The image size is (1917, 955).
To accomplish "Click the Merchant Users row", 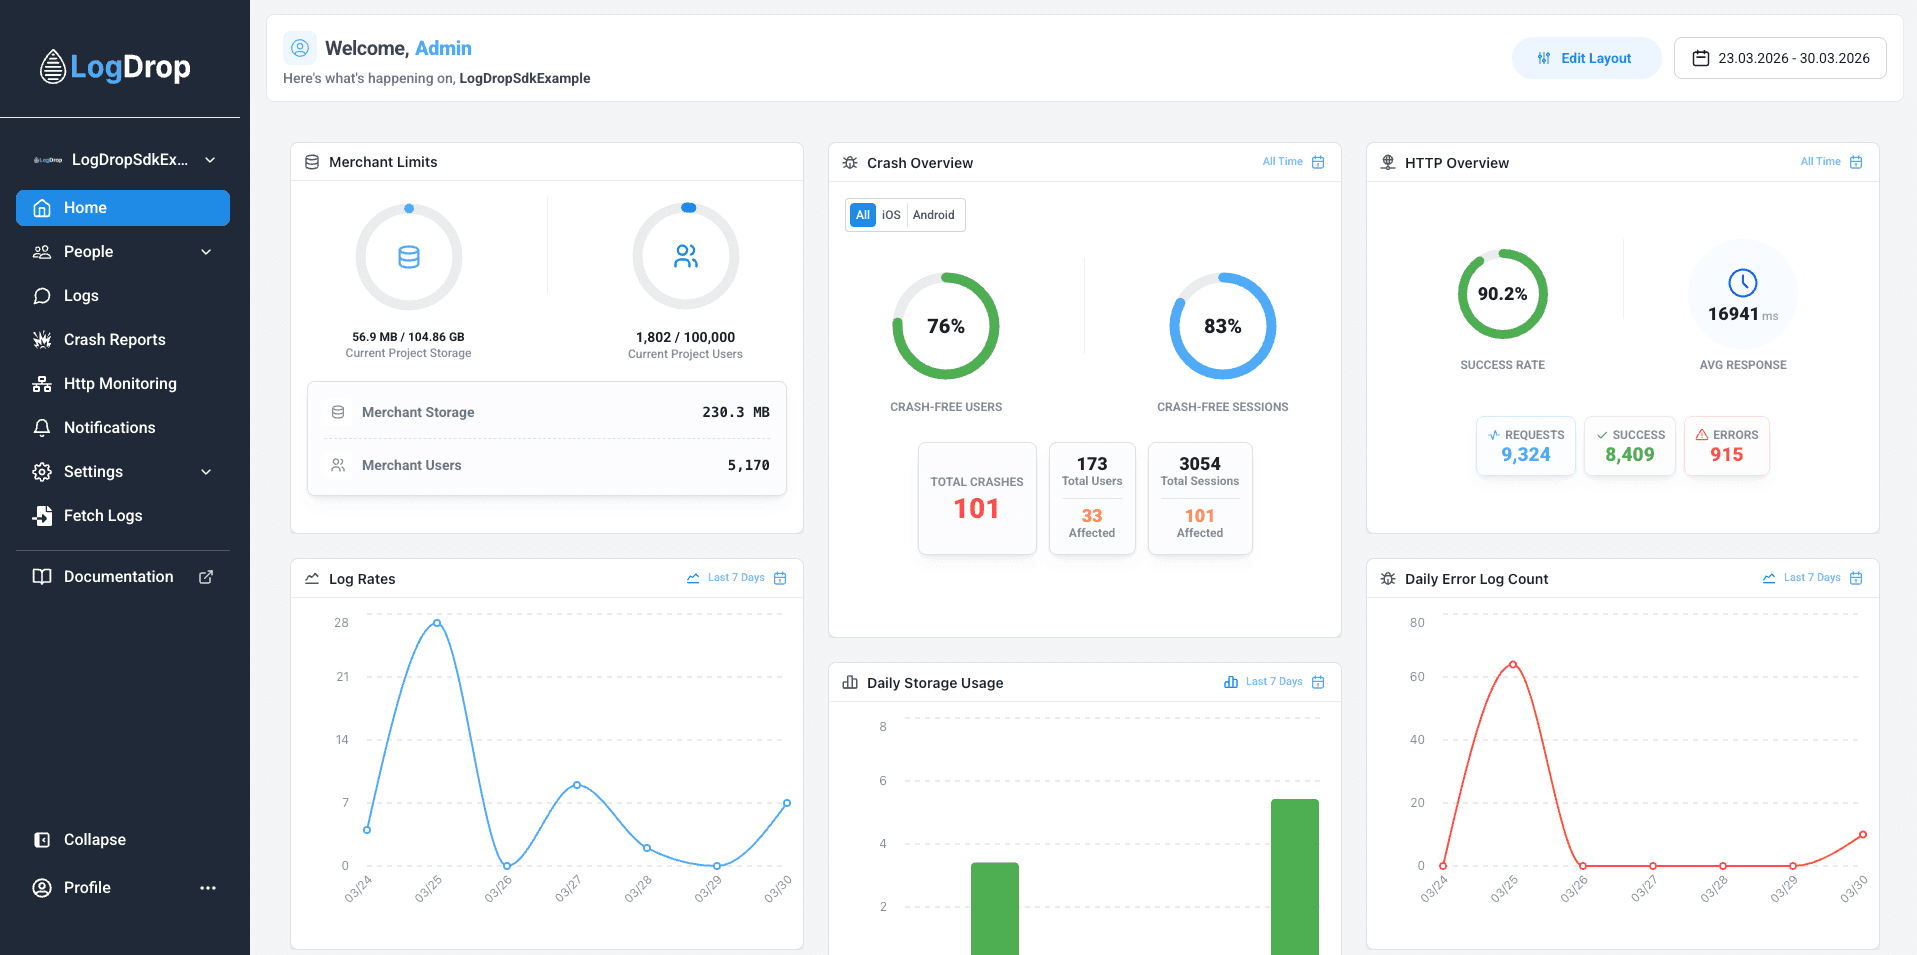I will point(547,465).
